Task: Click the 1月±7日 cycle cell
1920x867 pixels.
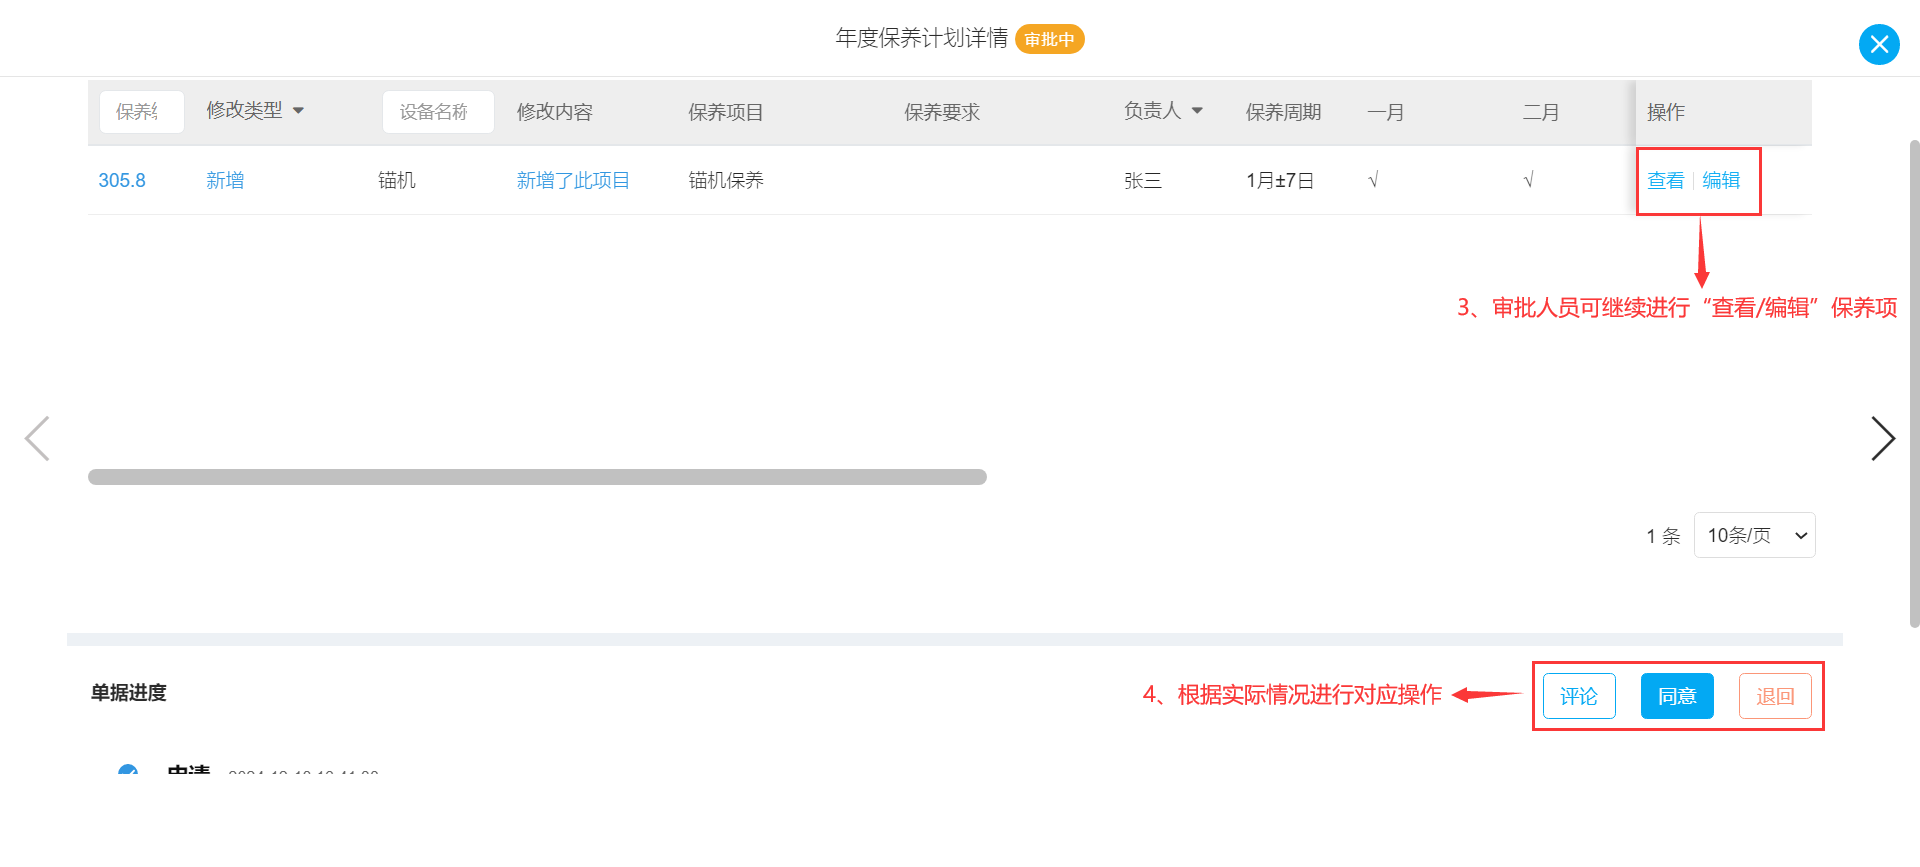Action: [x=1280, y=180]
